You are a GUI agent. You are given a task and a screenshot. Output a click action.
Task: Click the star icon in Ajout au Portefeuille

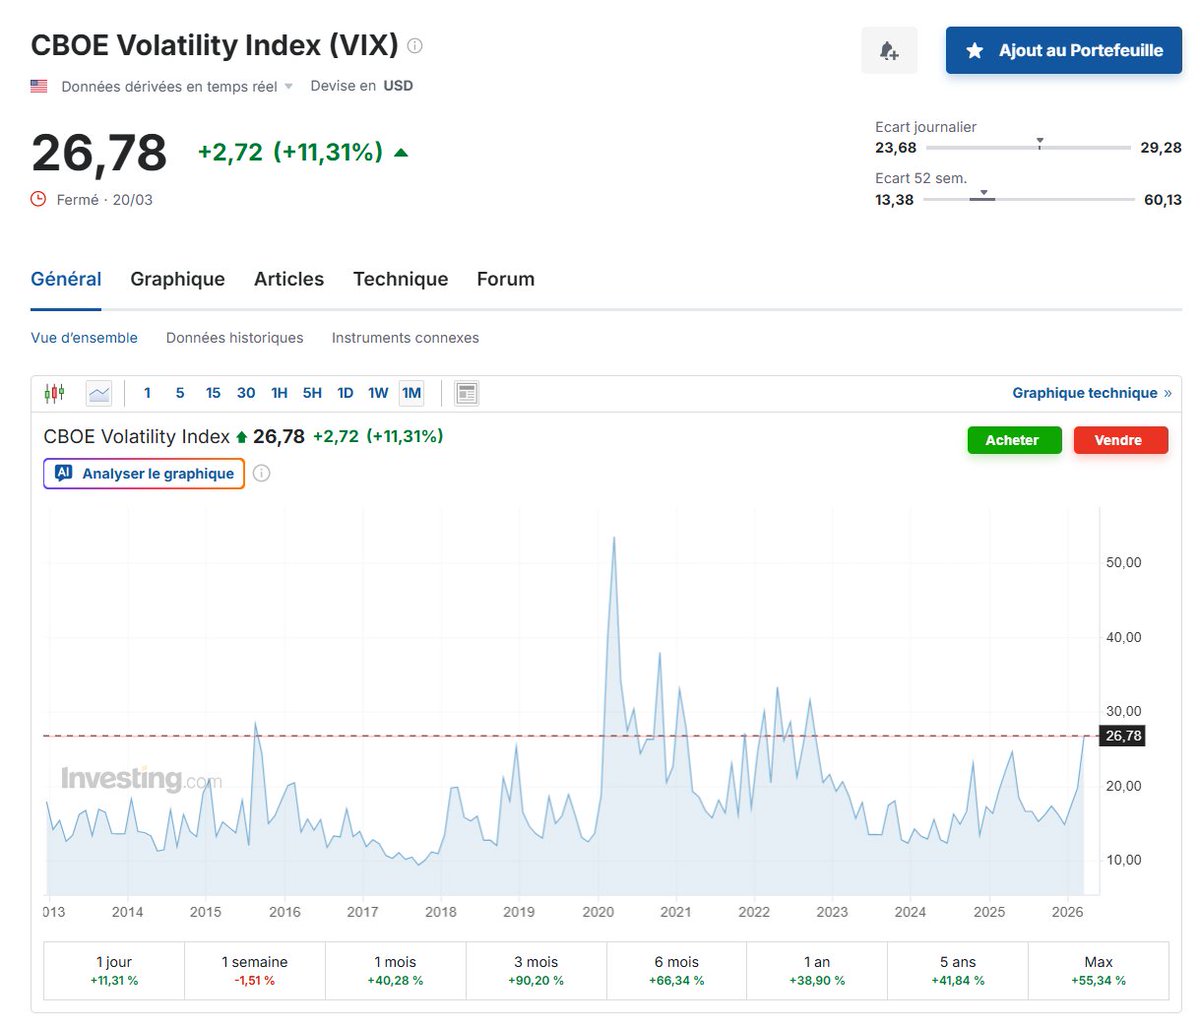975,50
